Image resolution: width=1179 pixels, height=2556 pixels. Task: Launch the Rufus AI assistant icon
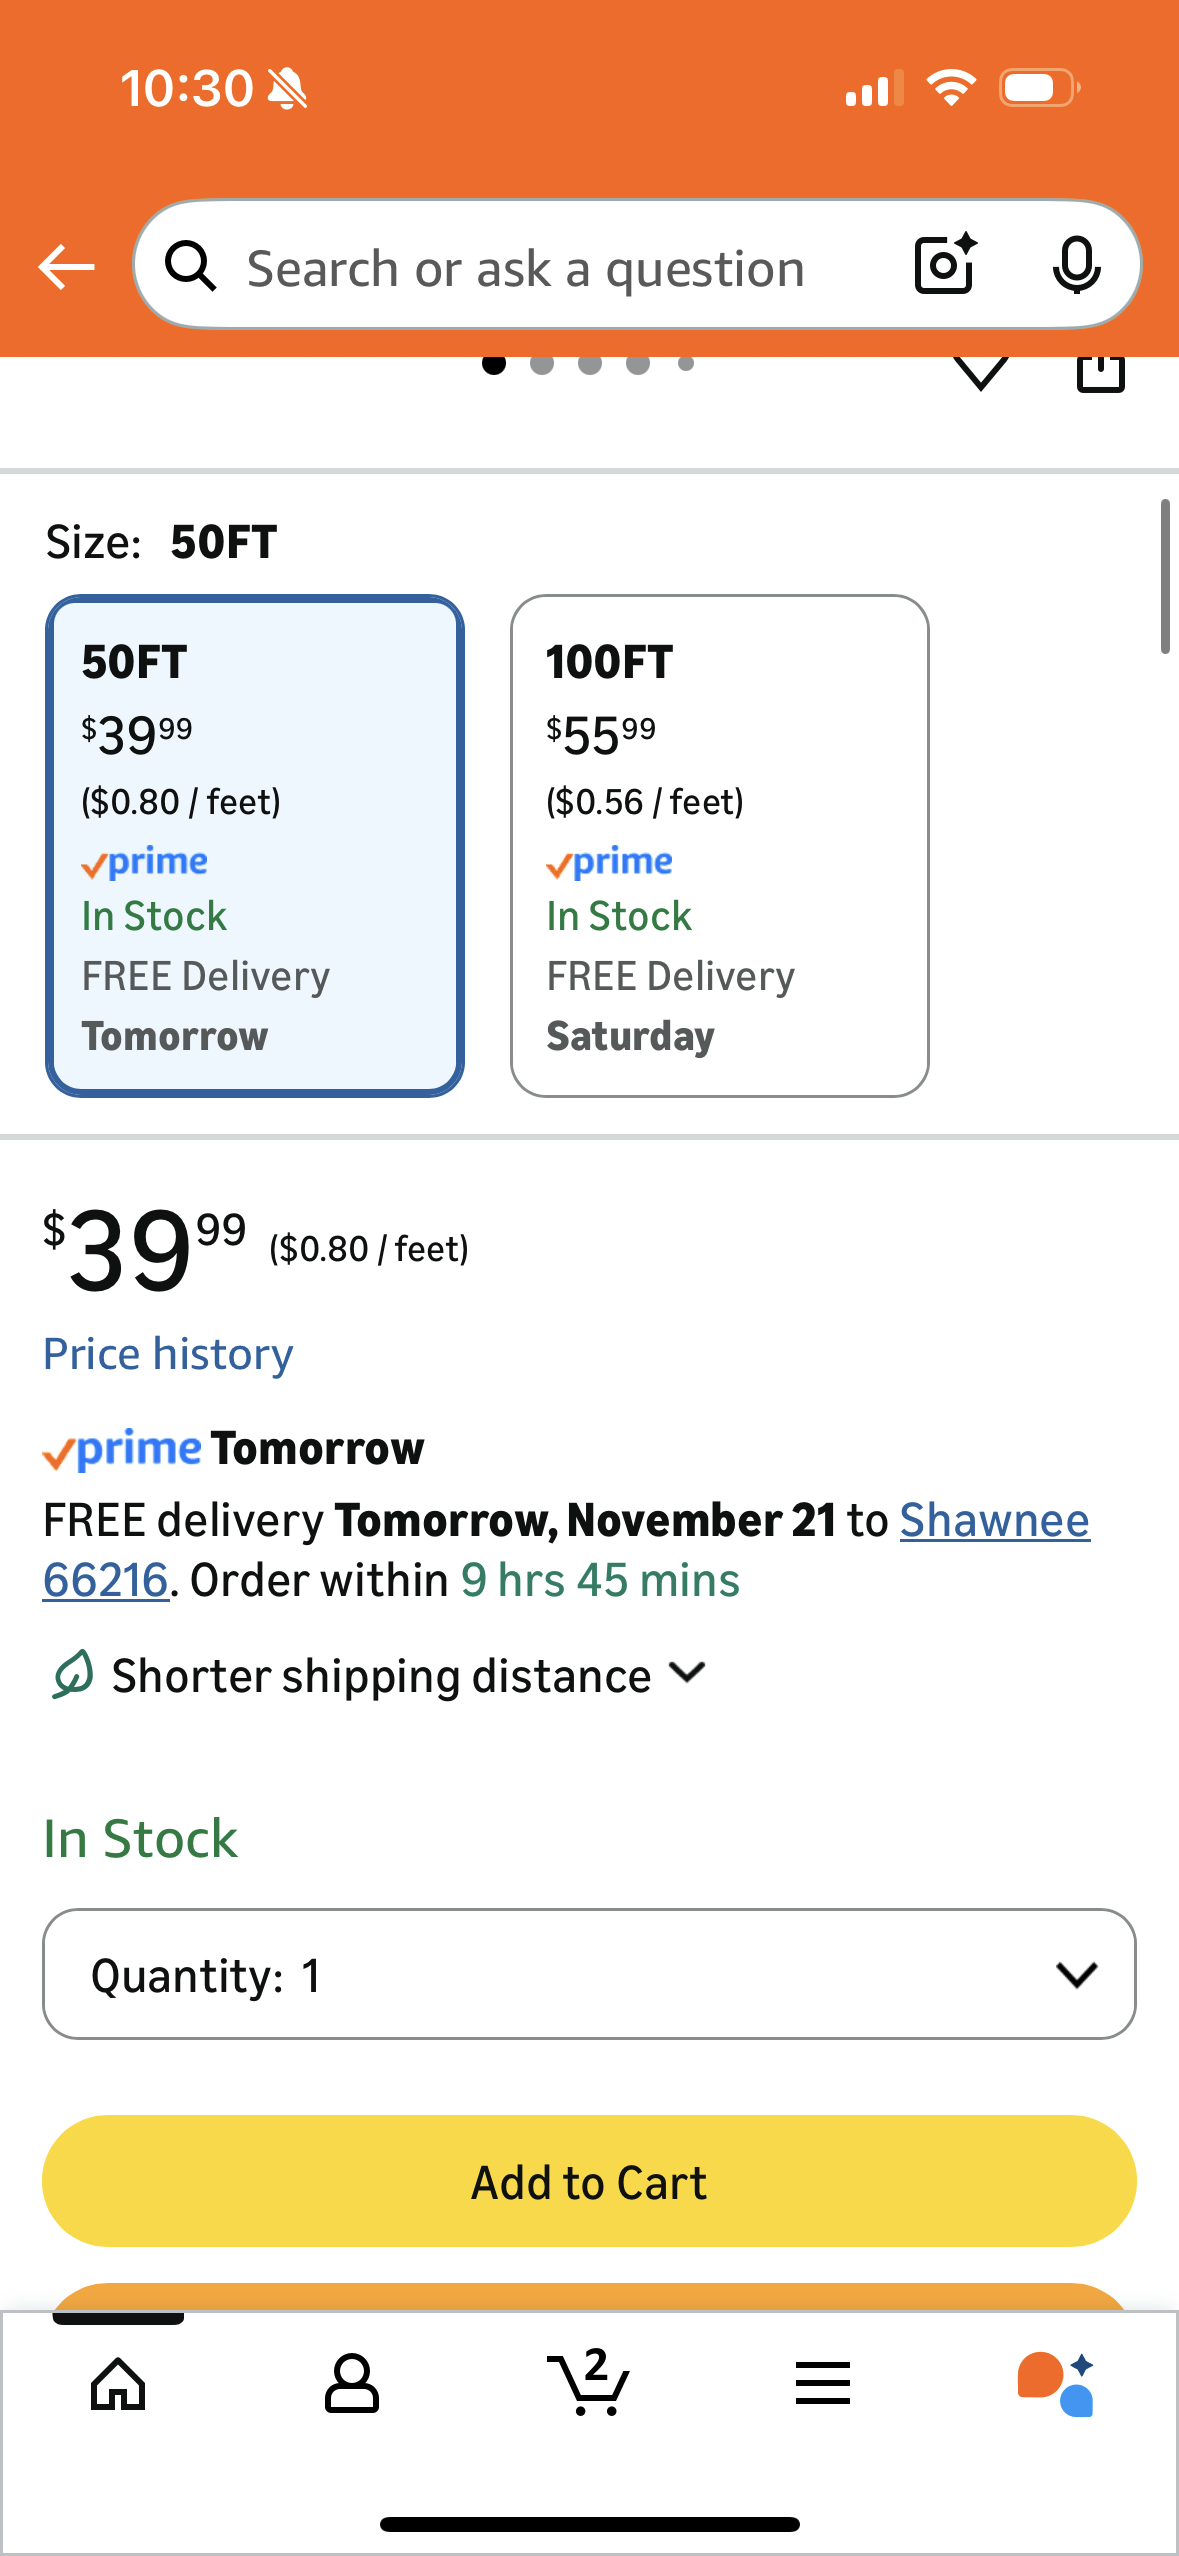tap(1056, 2384)
